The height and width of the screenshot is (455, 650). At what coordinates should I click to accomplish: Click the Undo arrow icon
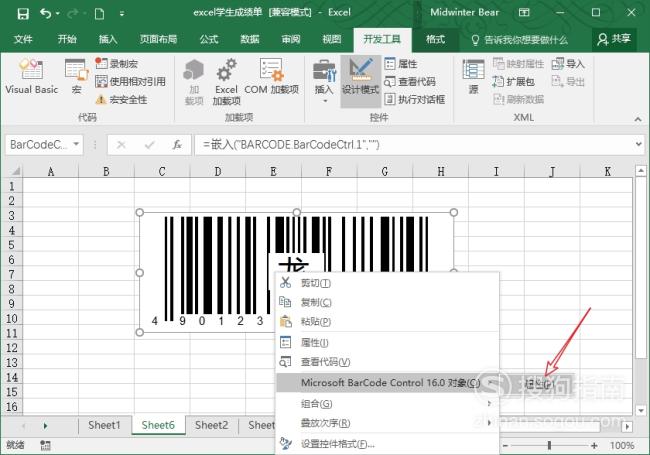tap(46, 14)
